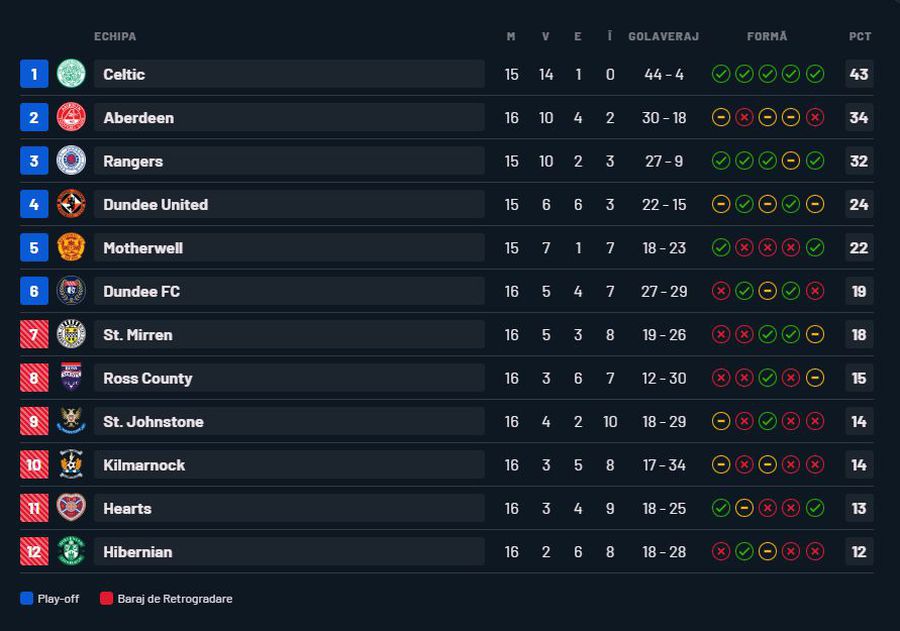Click the Hibernian crest icon
Image resolution: width=900 pixels, height=631 pixels.
(x=71, y=551)
